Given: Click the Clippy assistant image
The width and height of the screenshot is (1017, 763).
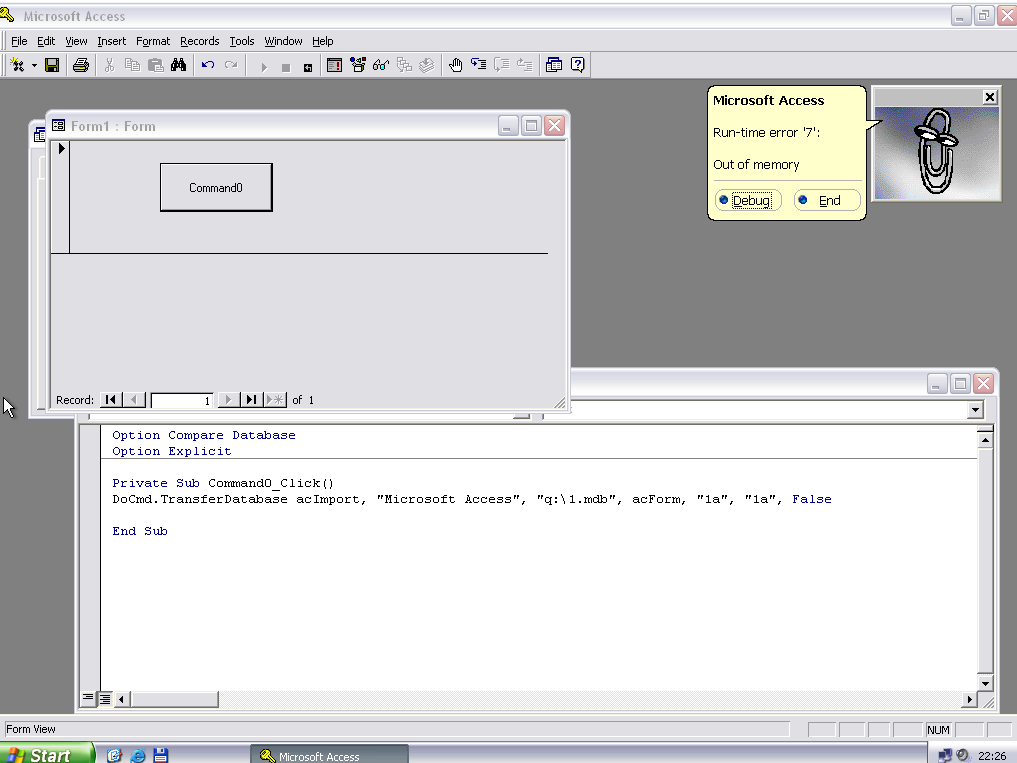Looking at the screenshot, I should point(937,153).
